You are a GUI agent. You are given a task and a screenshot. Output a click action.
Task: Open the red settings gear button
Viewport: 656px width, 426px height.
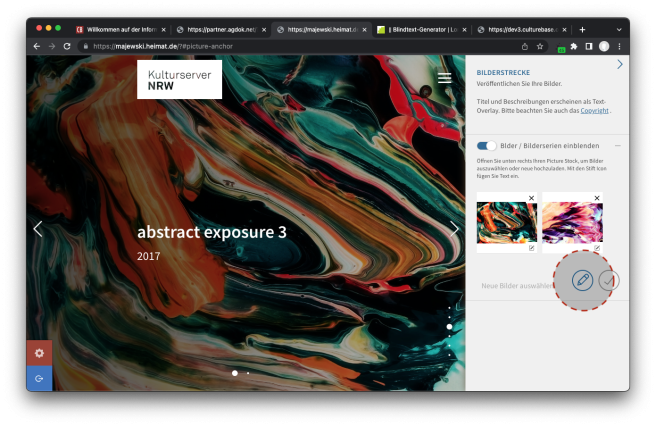click(x=39, y=353)
